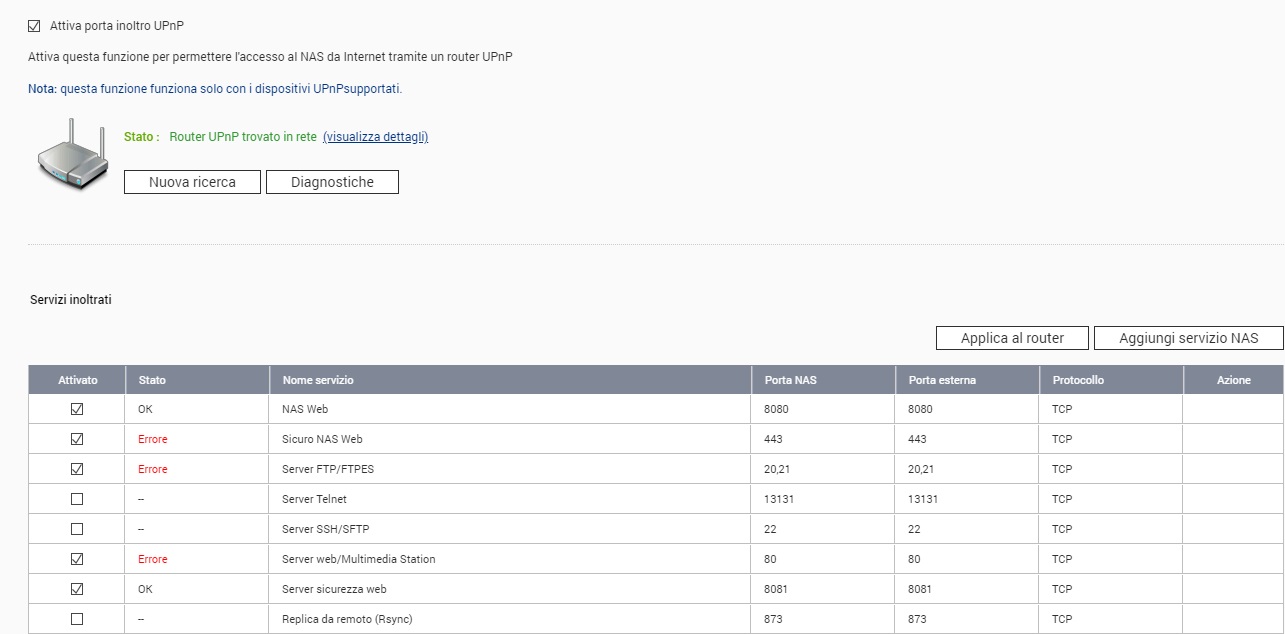Image resolution: width=1285 pixels, height=634 pixels.
Task: Enable the Replica da remoto (Rsync) checkbox
Action: pyautogui.click(x=77, y=619)
